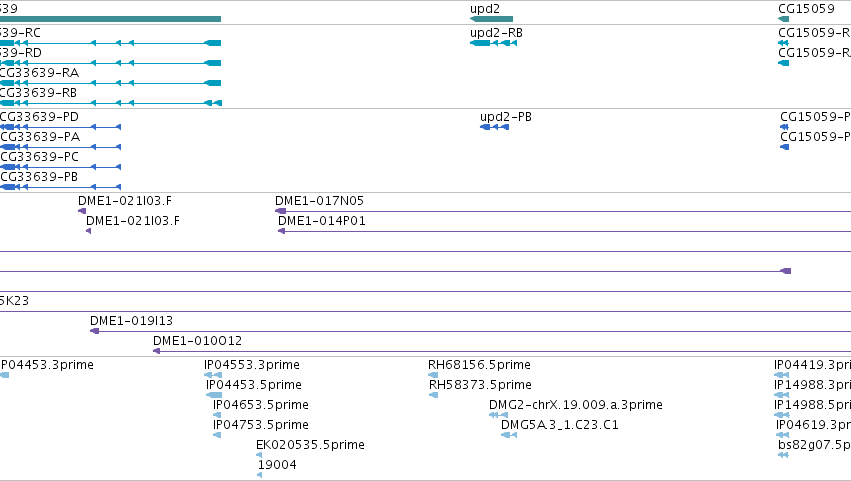Click the IP04553.3prime EST glyph
The height and width of the screenshot is (481, 851).
[213, 375]
